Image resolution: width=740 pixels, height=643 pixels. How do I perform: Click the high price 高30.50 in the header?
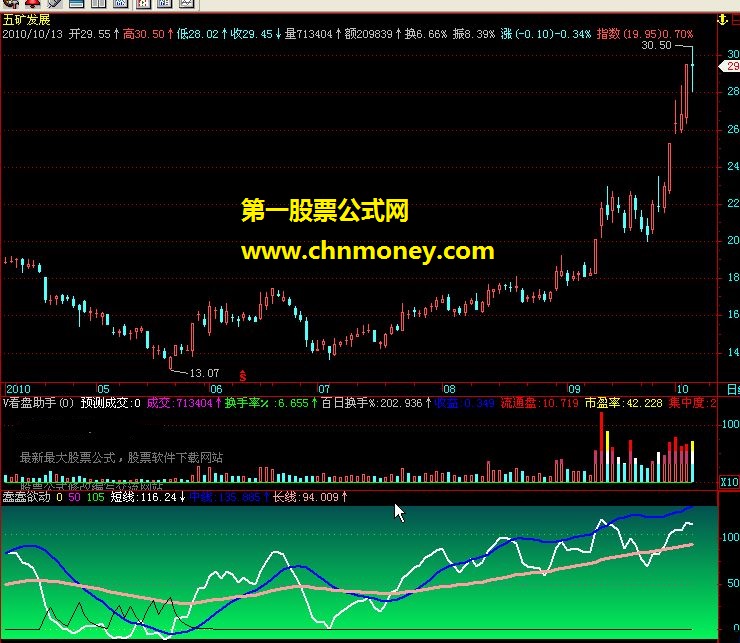[x=143, y=34]
